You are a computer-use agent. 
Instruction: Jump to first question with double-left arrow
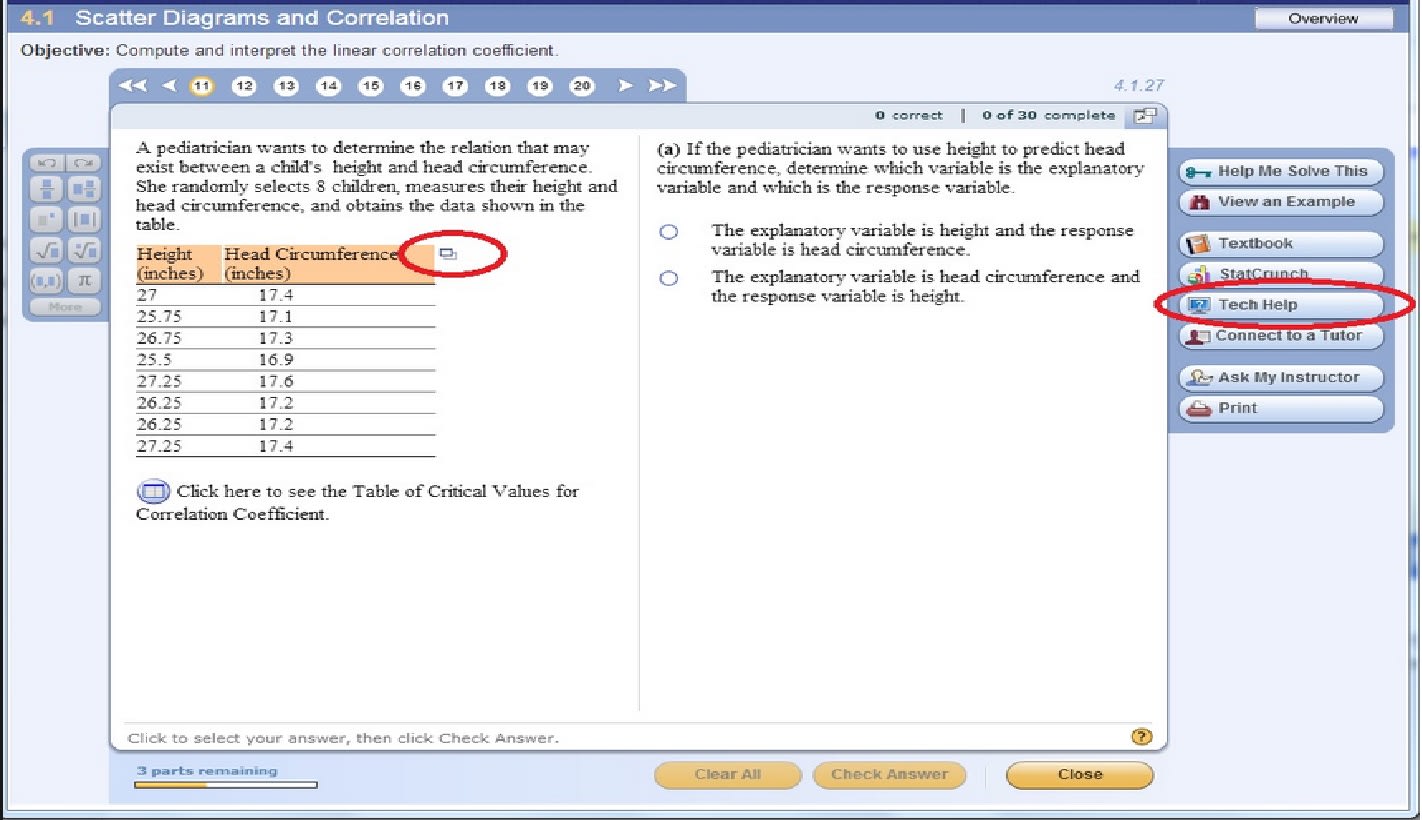[x=132, y=86]
